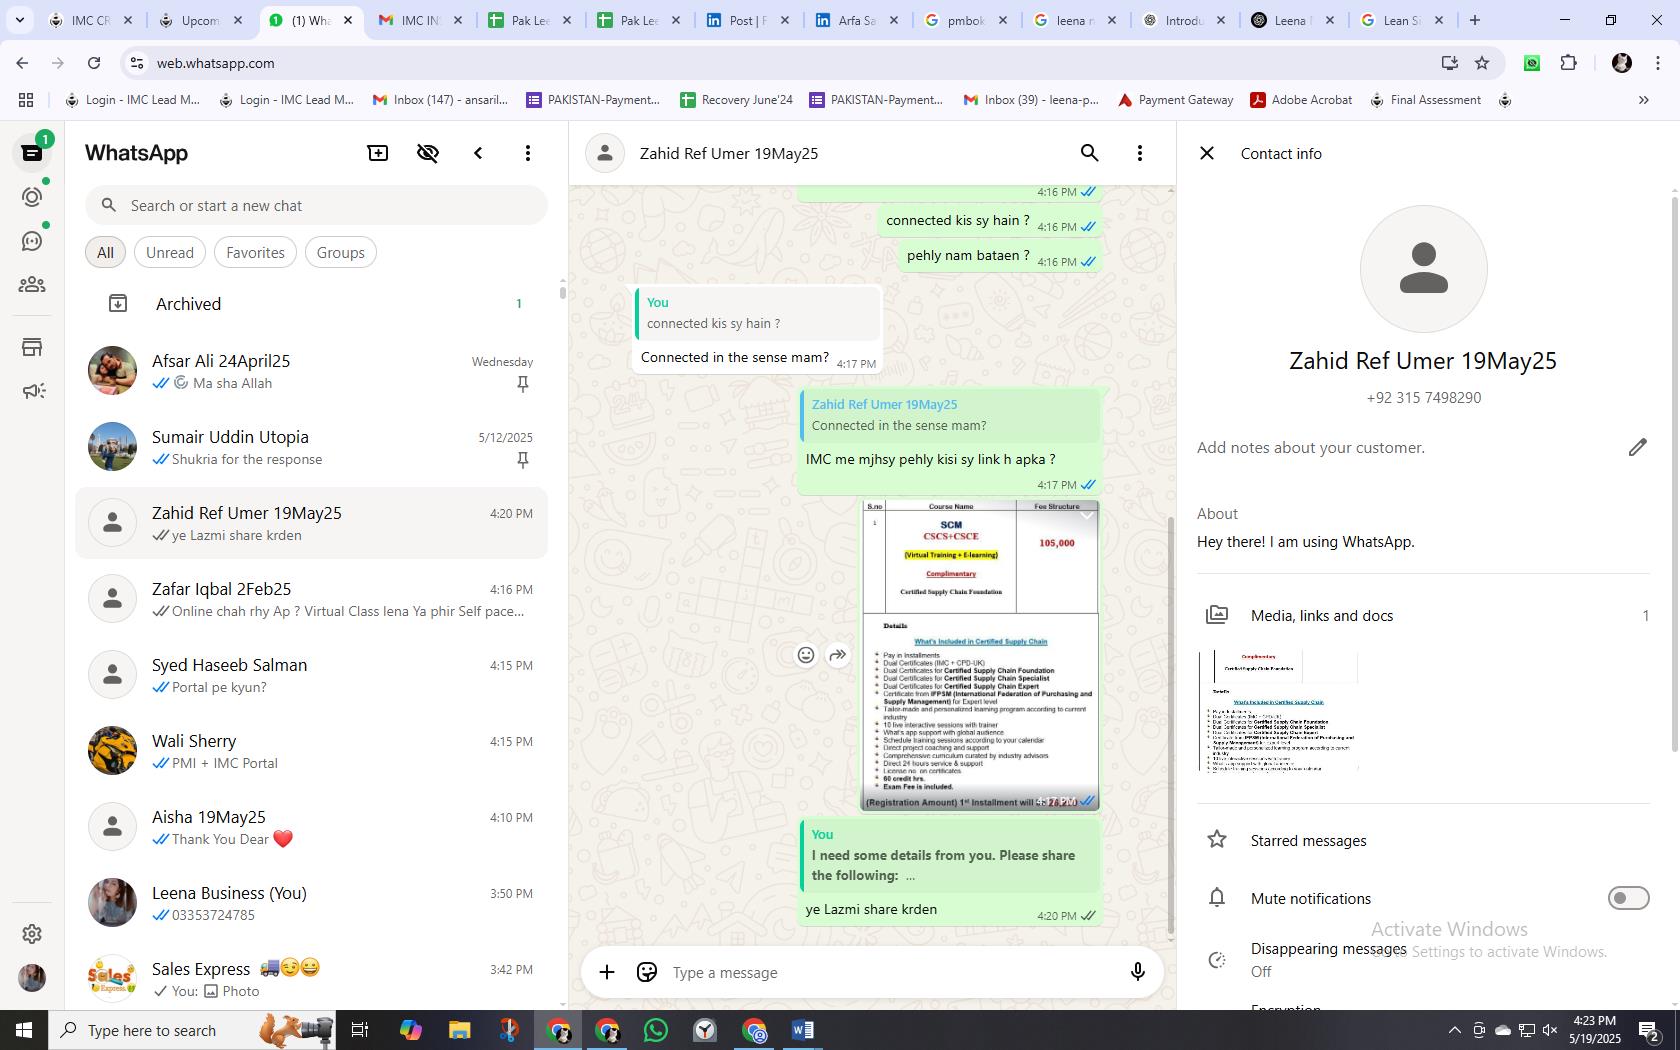The image size is (1680, 1050).
Task: Open Starred messages
Action: coord(1423,840)
